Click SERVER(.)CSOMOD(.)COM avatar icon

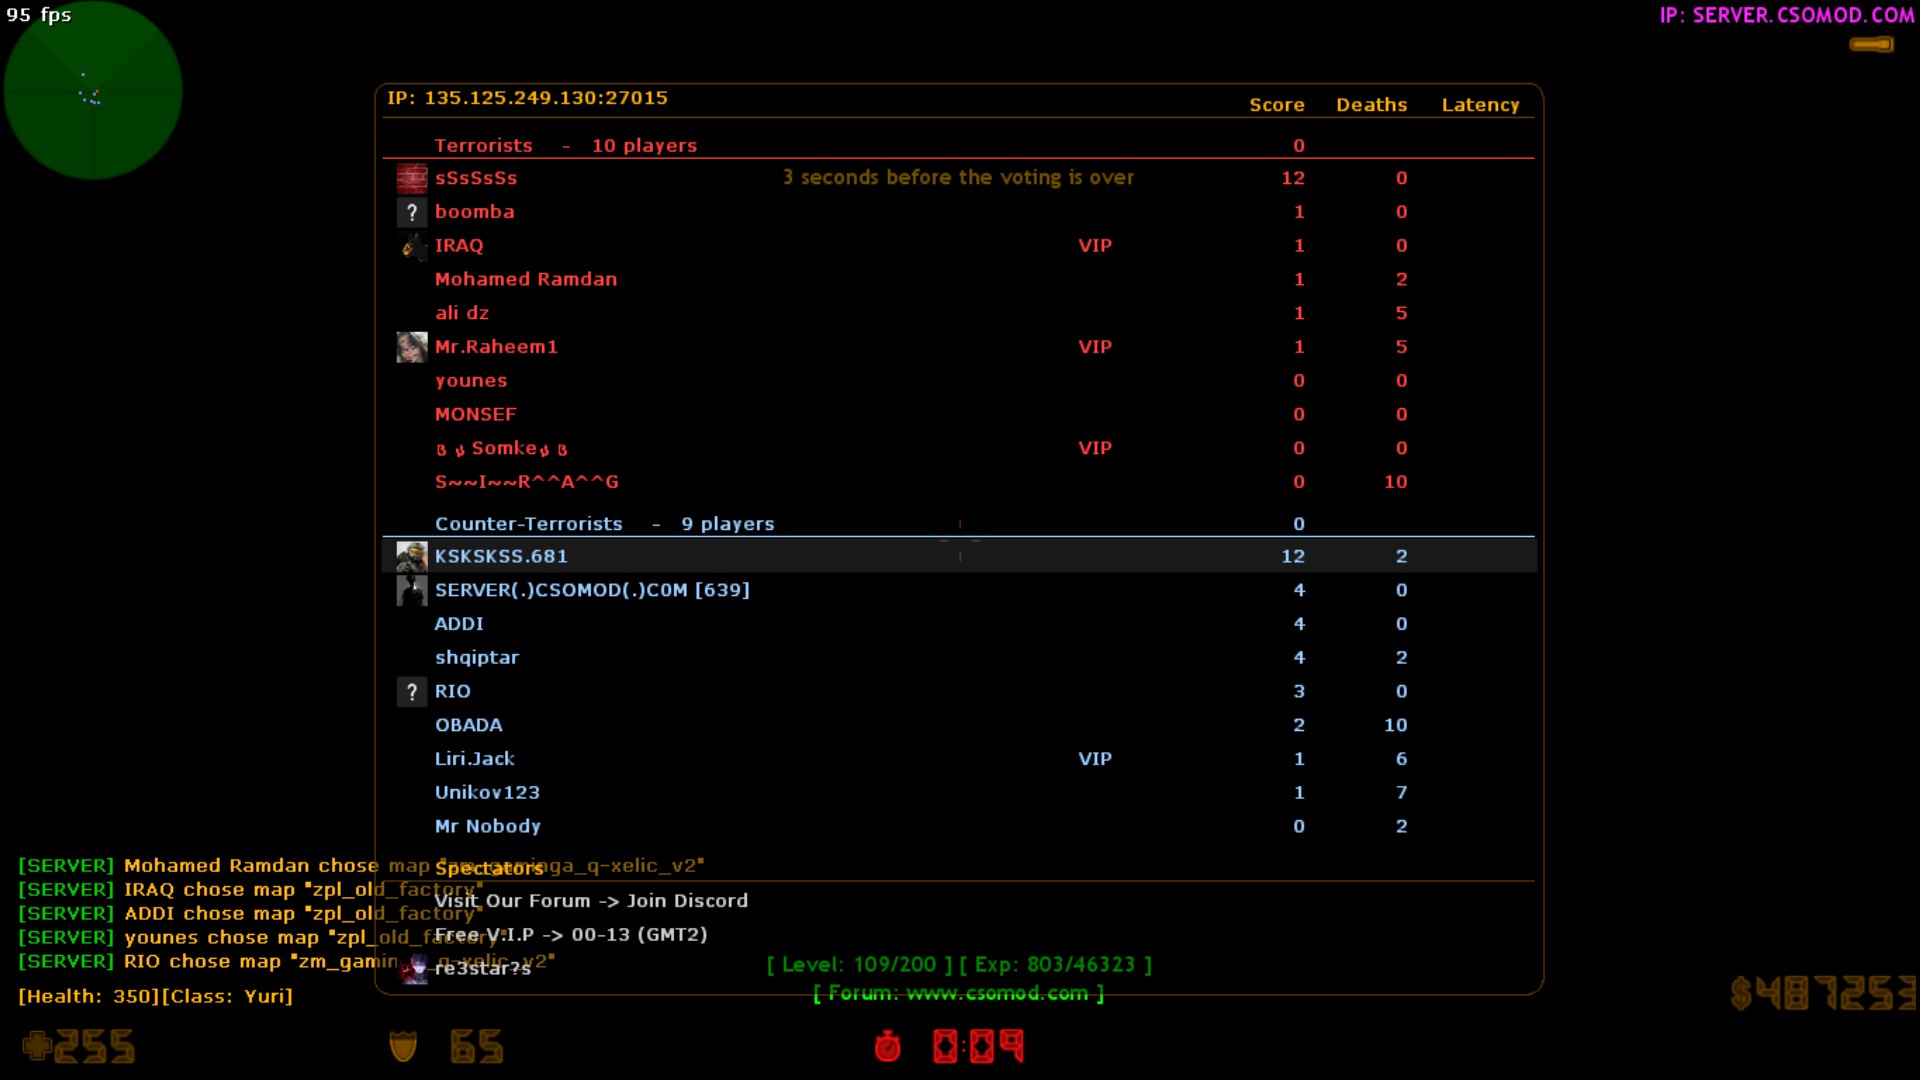coord(411,590)
